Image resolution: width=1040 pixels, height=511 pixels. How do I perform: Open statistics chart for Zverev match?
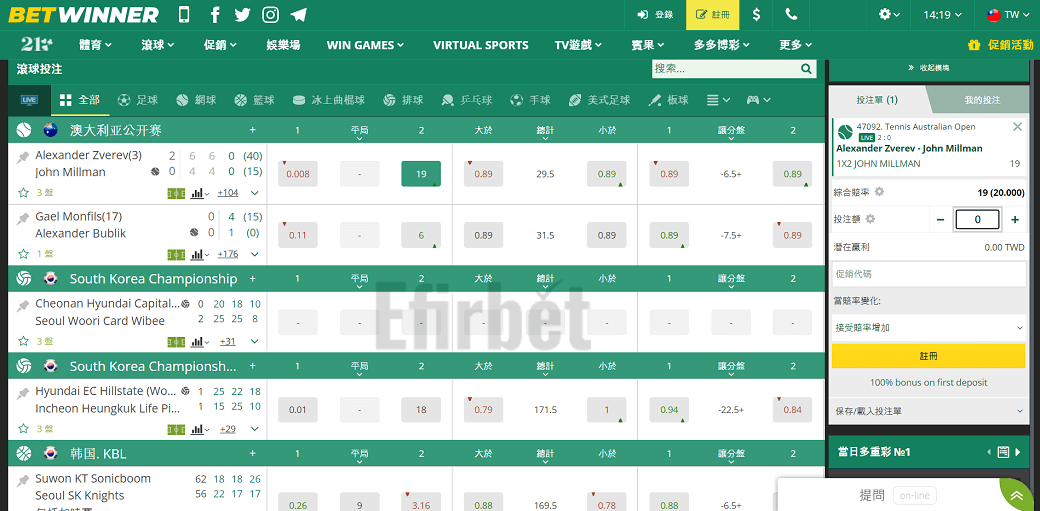pos(199,193)
